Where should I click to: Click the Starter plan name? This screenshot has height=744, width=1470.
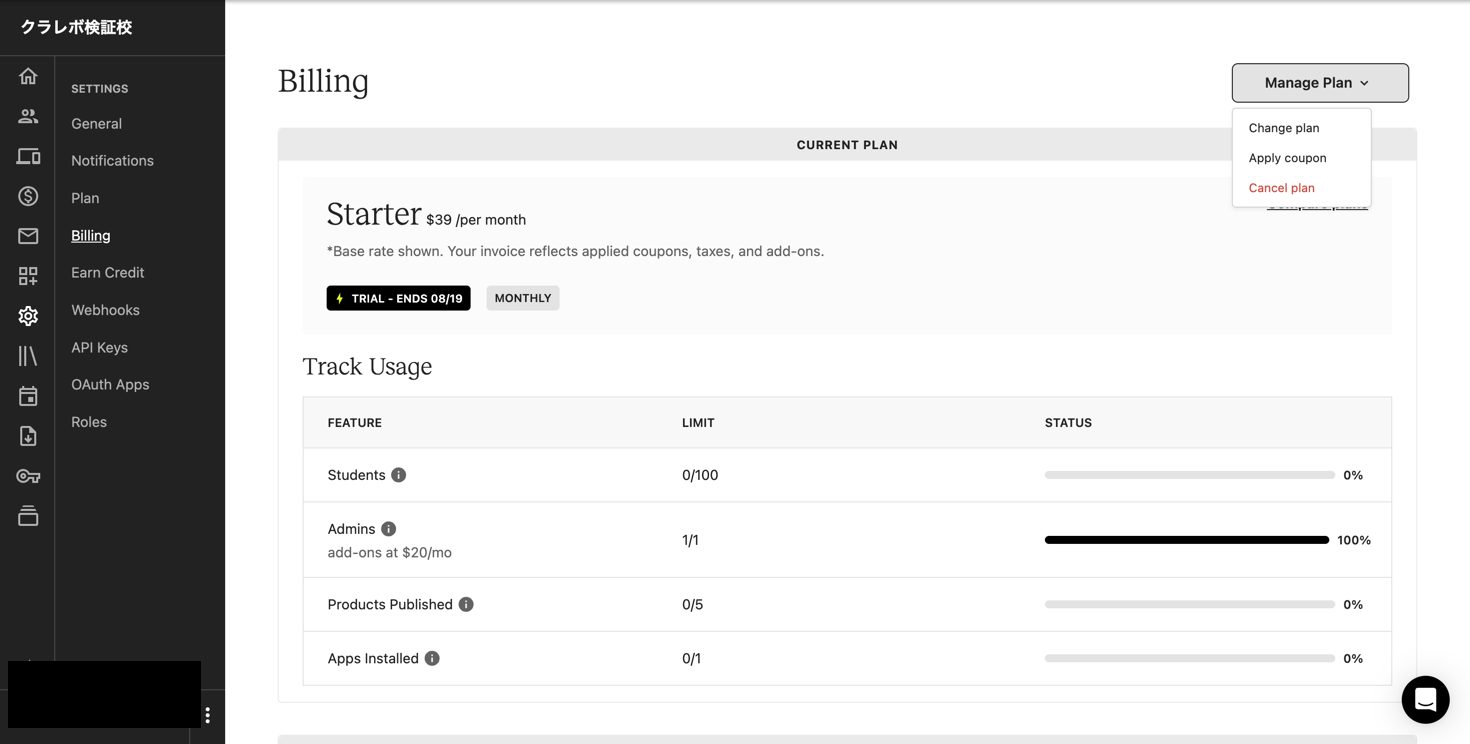point(374,214)
